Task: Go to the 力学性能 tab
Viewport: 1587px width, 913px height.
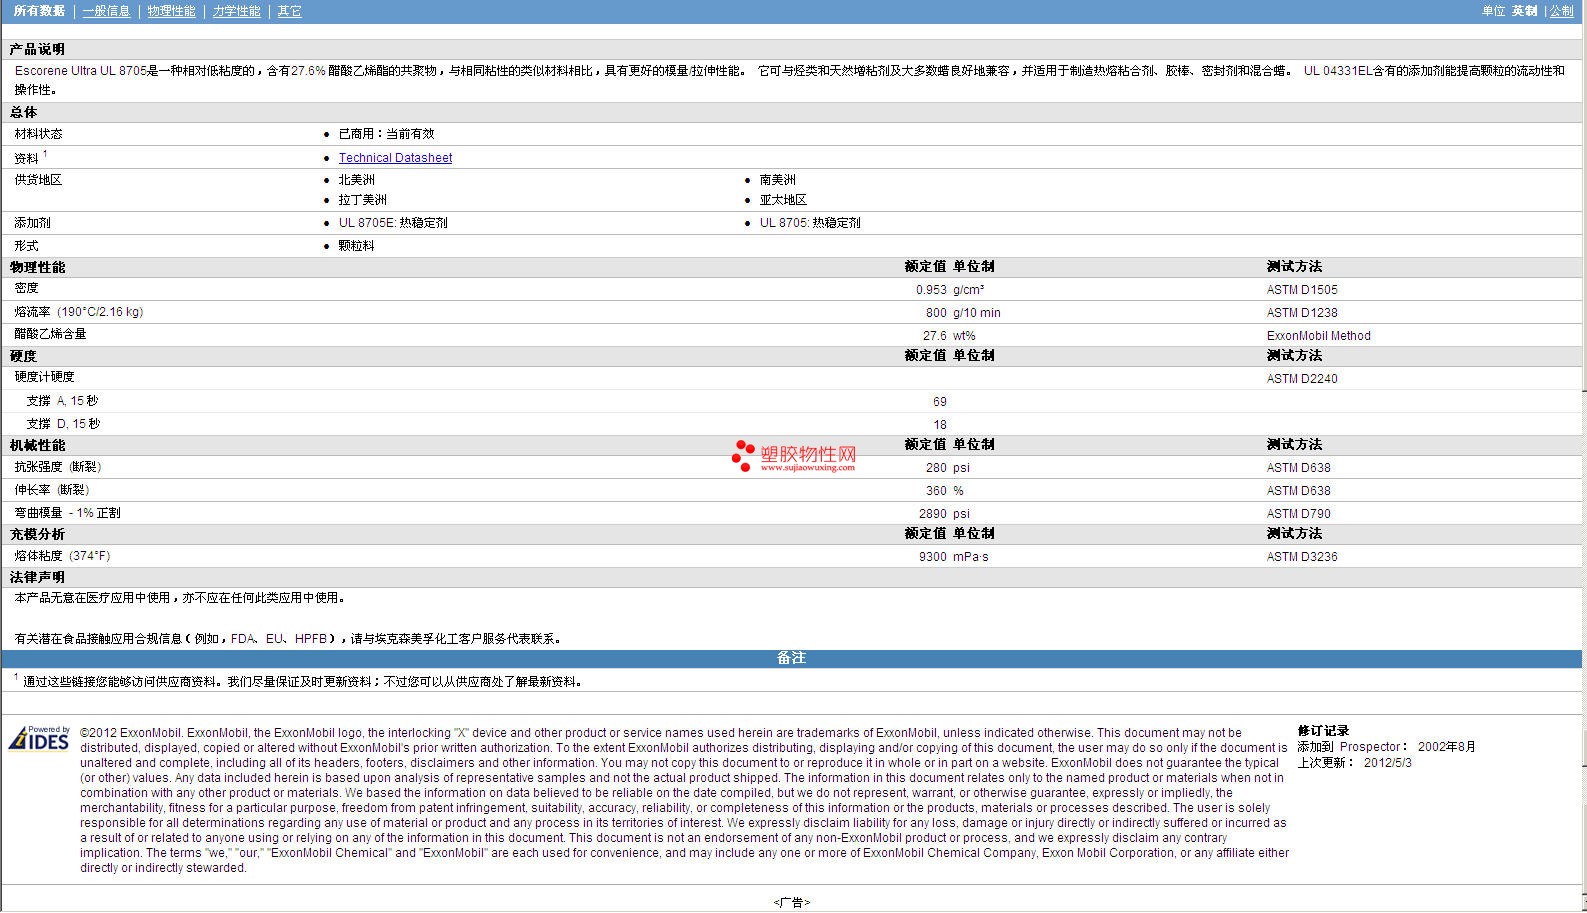Action: 236,11
